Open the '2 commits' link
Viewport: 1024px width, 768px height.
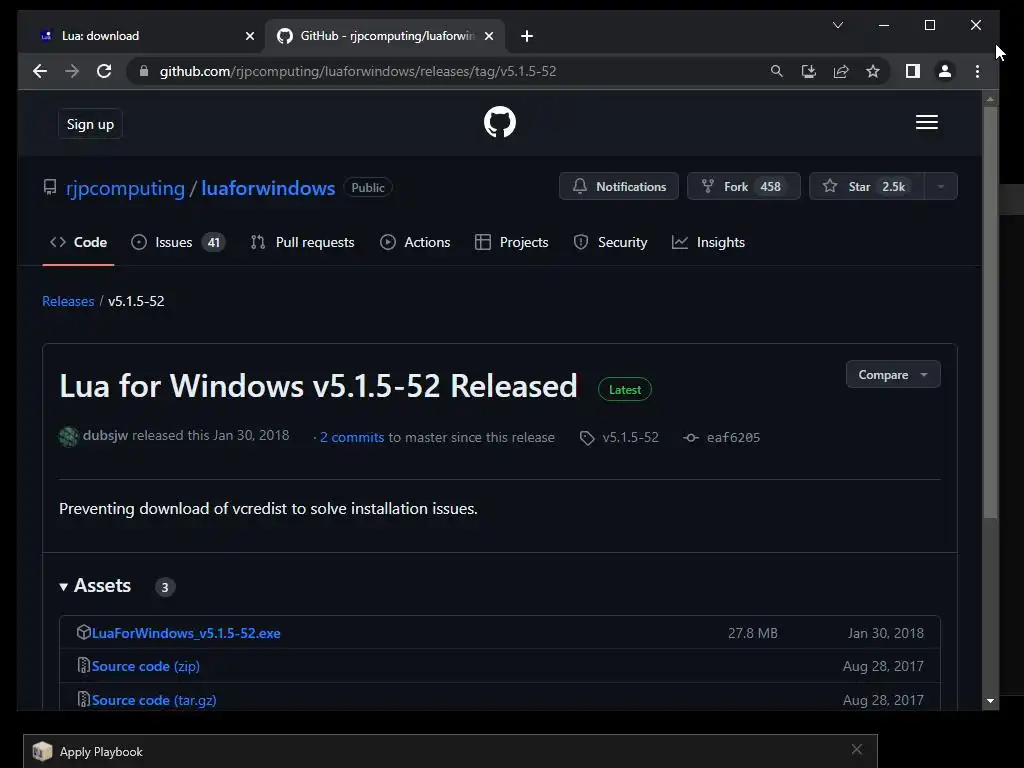(352, 438)
